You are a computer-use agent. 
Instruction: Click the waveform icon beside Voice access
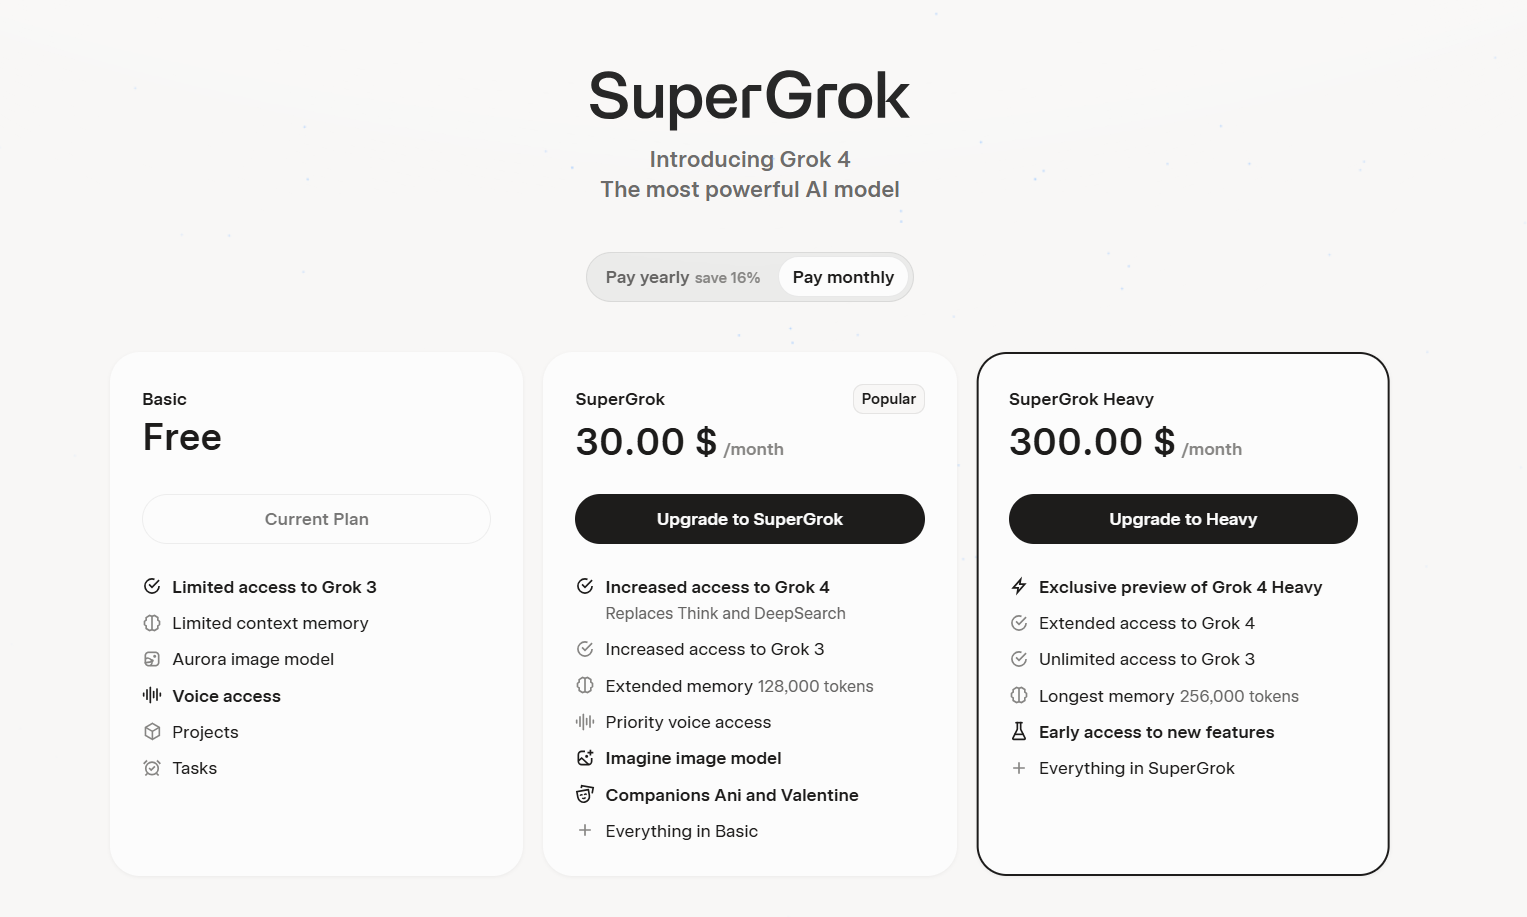152,695
